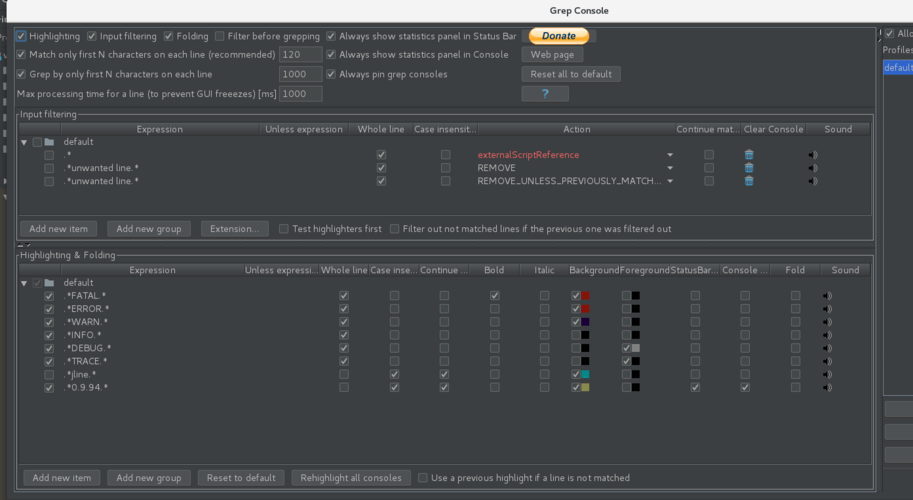Select the default profile in Profiles list
913x500 pixels.
tap(898, 68)
